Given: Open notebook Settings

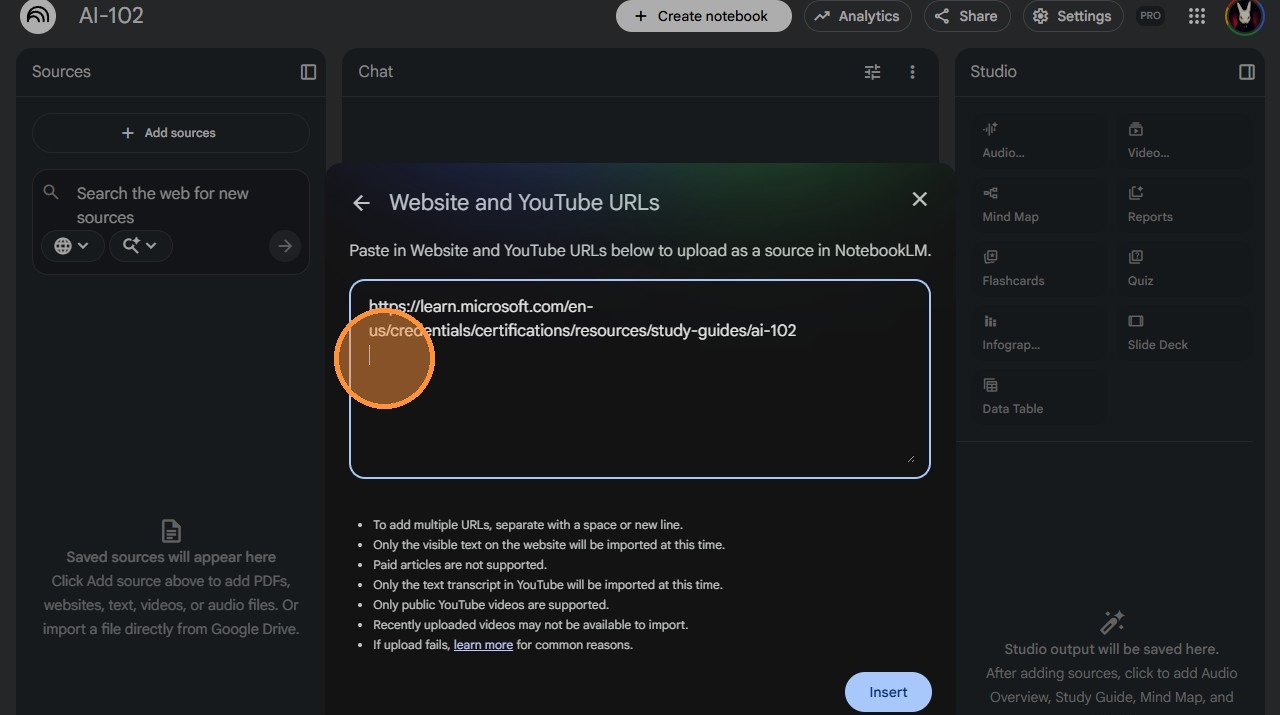Looking at the screenshot, I should click(x=1073, y=16).
